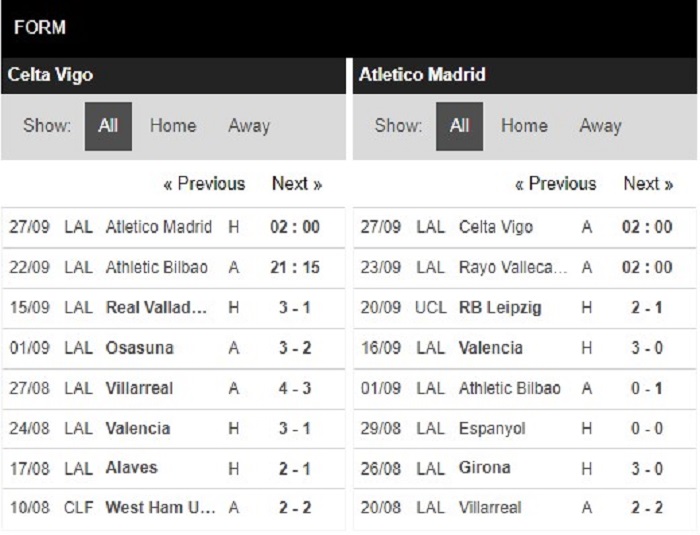
Task: Open the Girona 3 - 0 result
Action: (x=525, y=468)
